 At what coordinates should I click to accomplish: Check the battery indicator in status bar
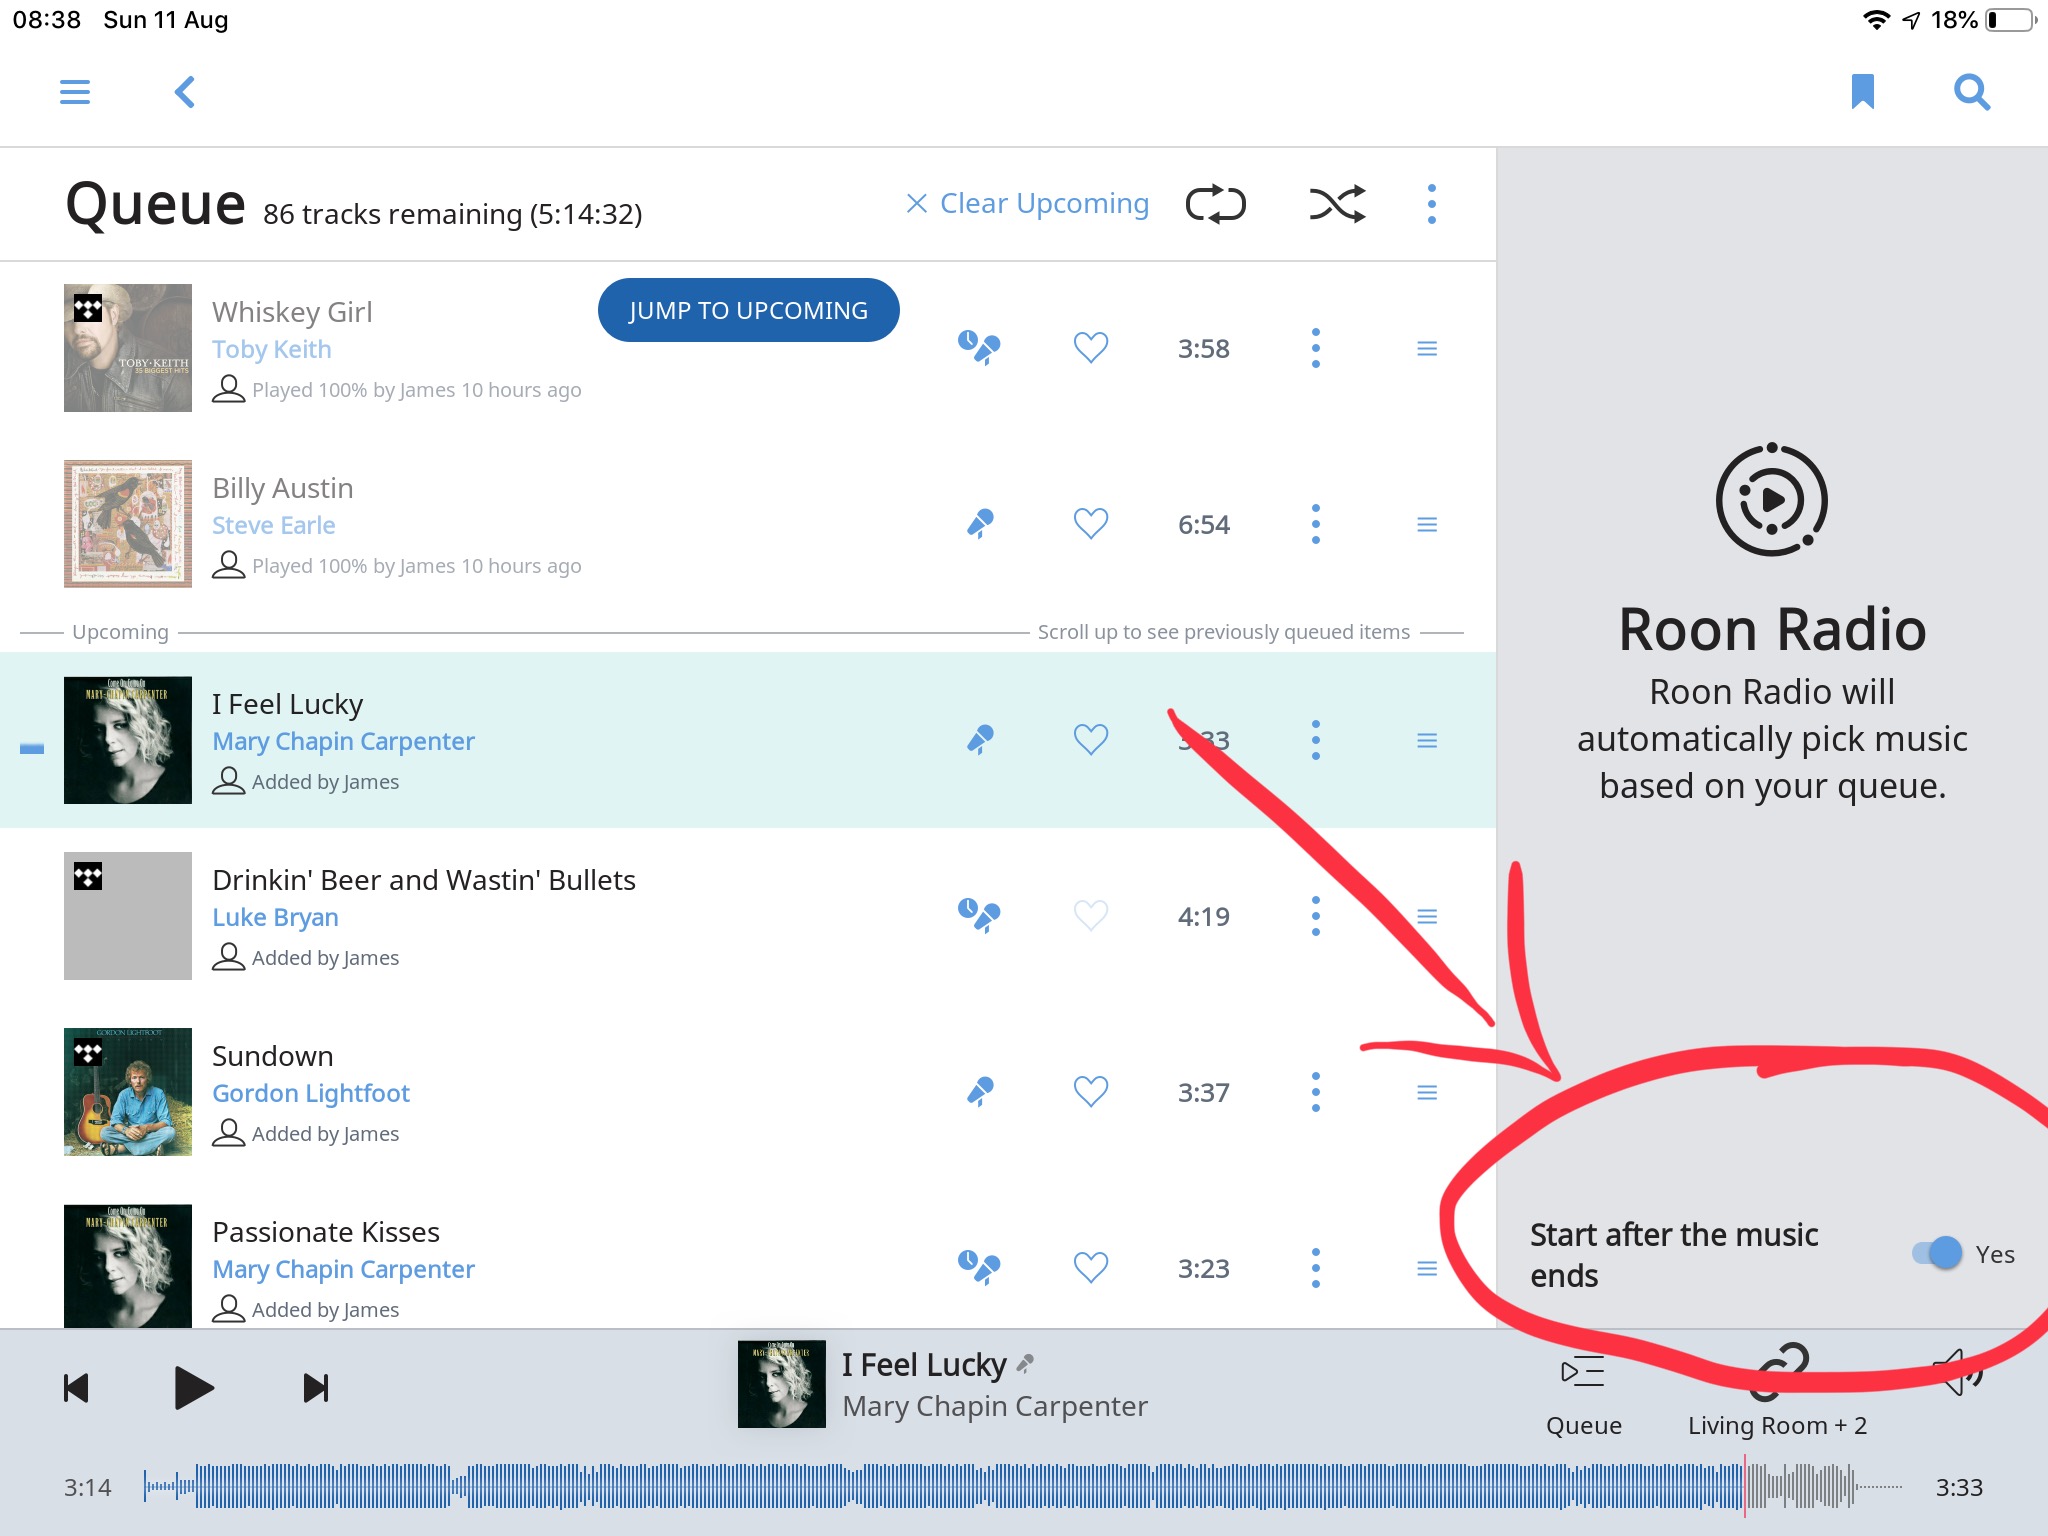[x=2012, y=20]
